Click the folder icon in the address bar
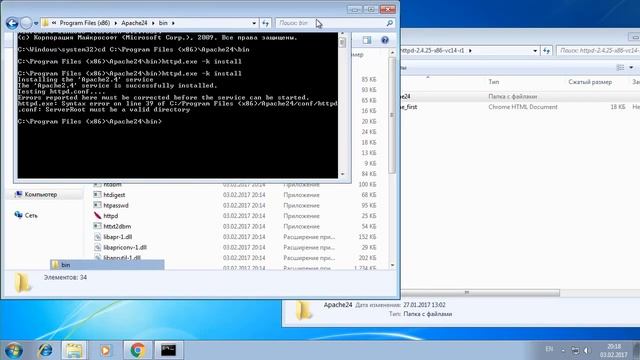This screenshot has width=640, height=360. 45,23
